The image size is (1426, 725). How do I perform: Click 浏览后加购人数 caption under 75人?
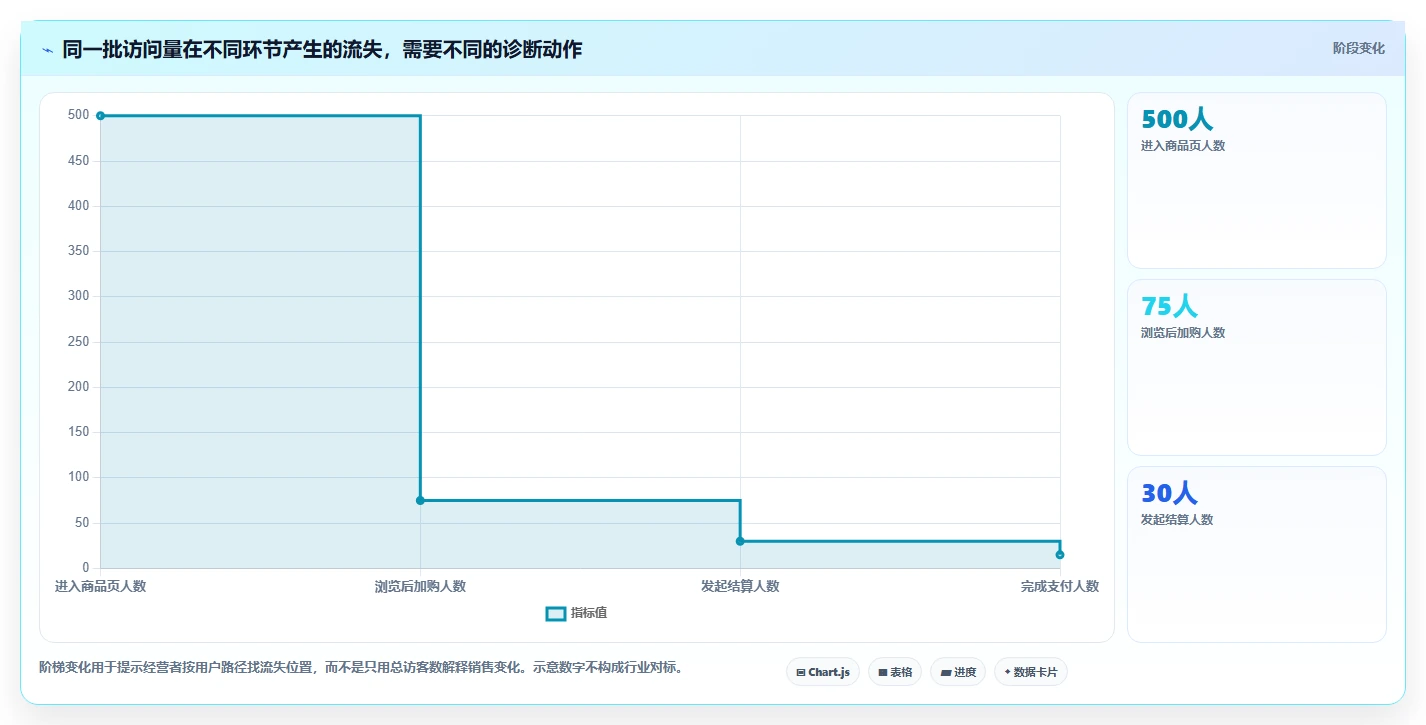[x=1183, y=333]
